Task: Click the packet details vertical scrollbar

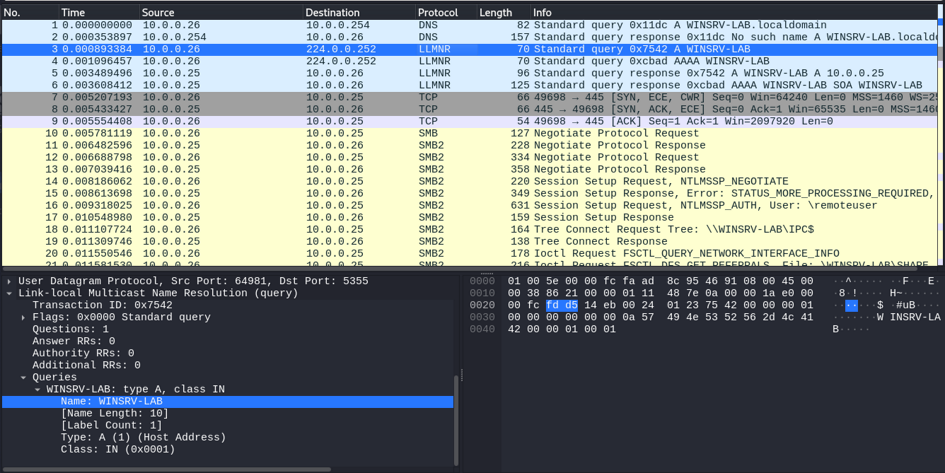Action: coord(458,420)
